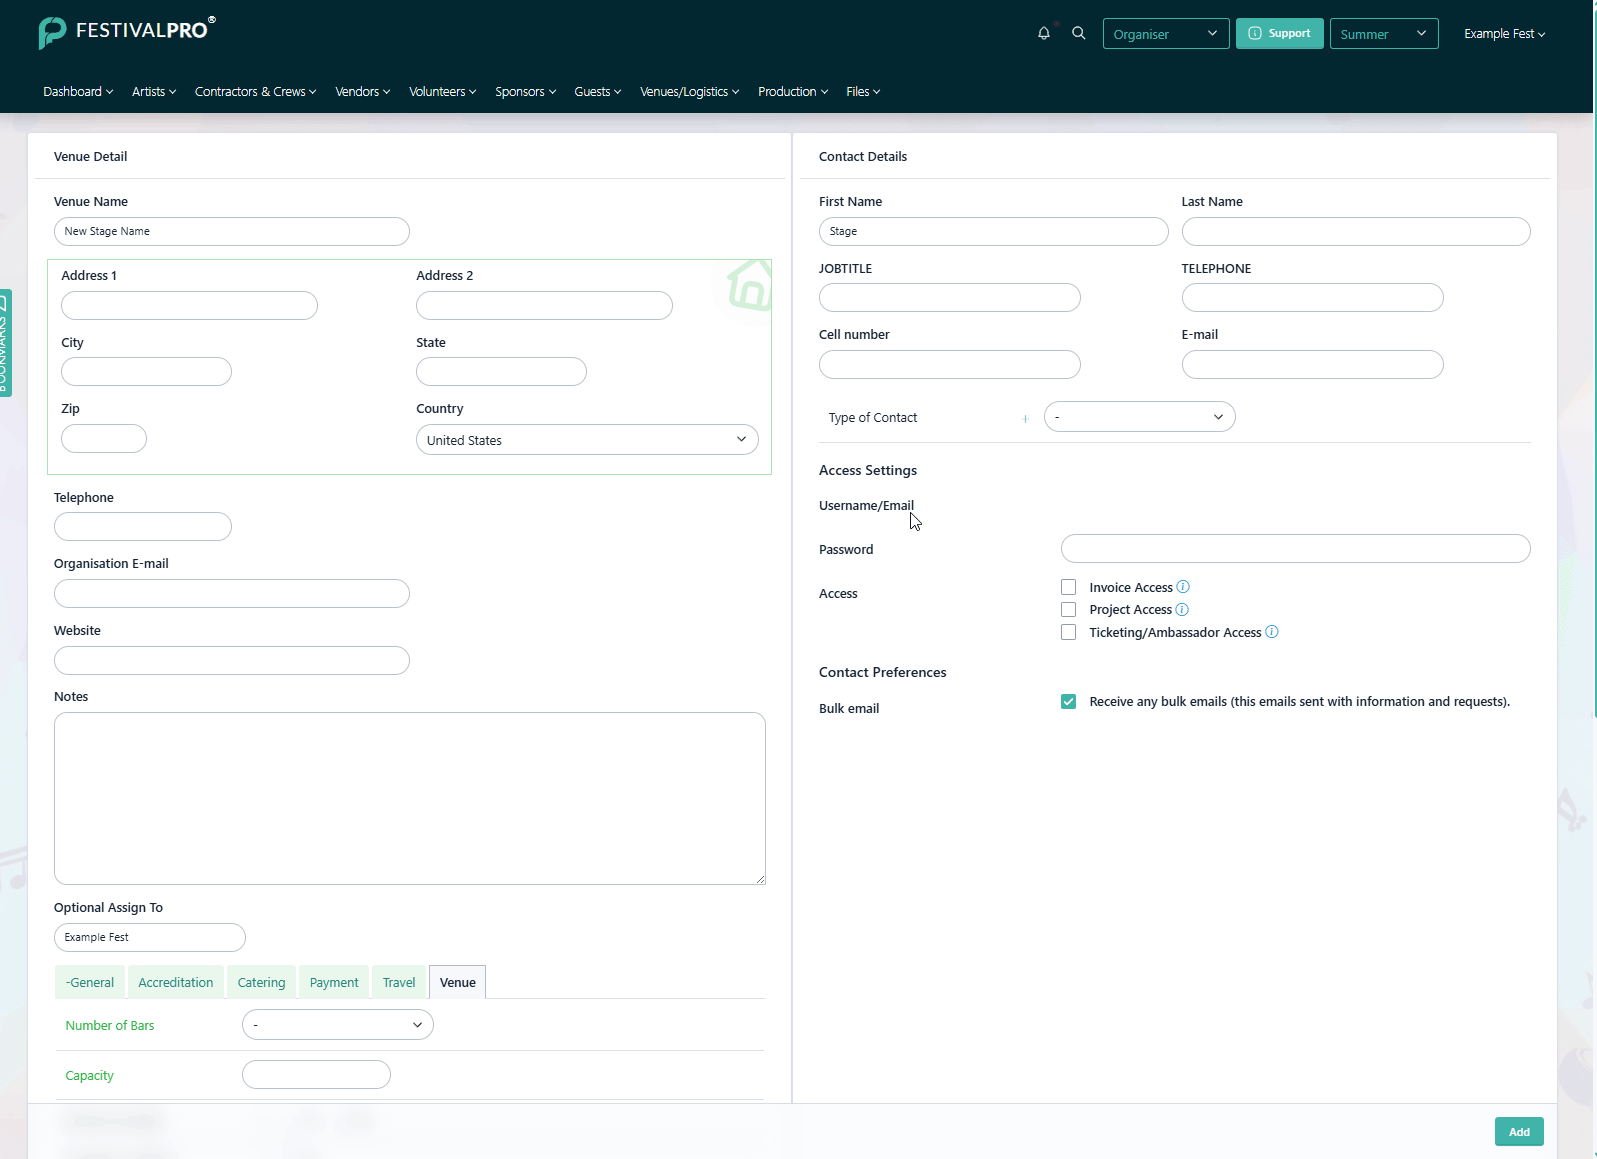Click the FestivalPro logo
1597x1159 pixels.
pyautogui.click(x=127, y=32)
